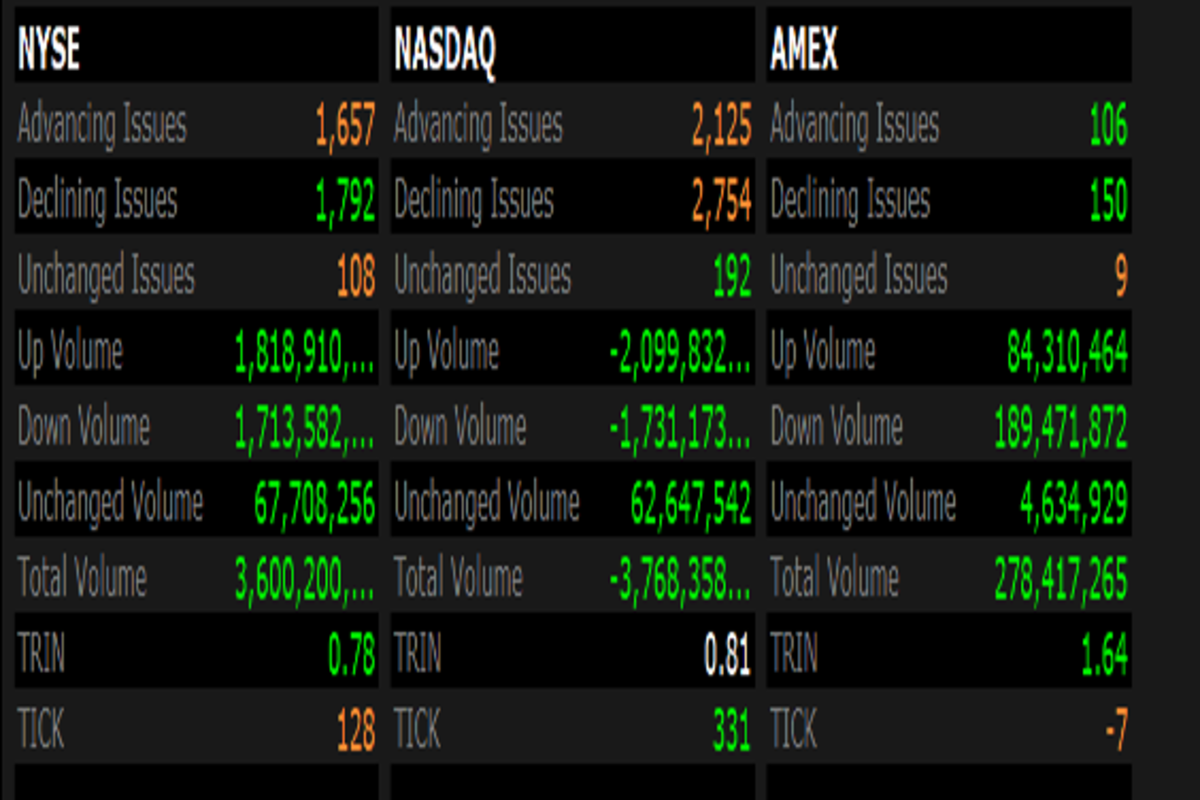Select AMEX Unchanged Issues value 9
This screenshot has height=800, width=1200.
[x=1121, y=277]
